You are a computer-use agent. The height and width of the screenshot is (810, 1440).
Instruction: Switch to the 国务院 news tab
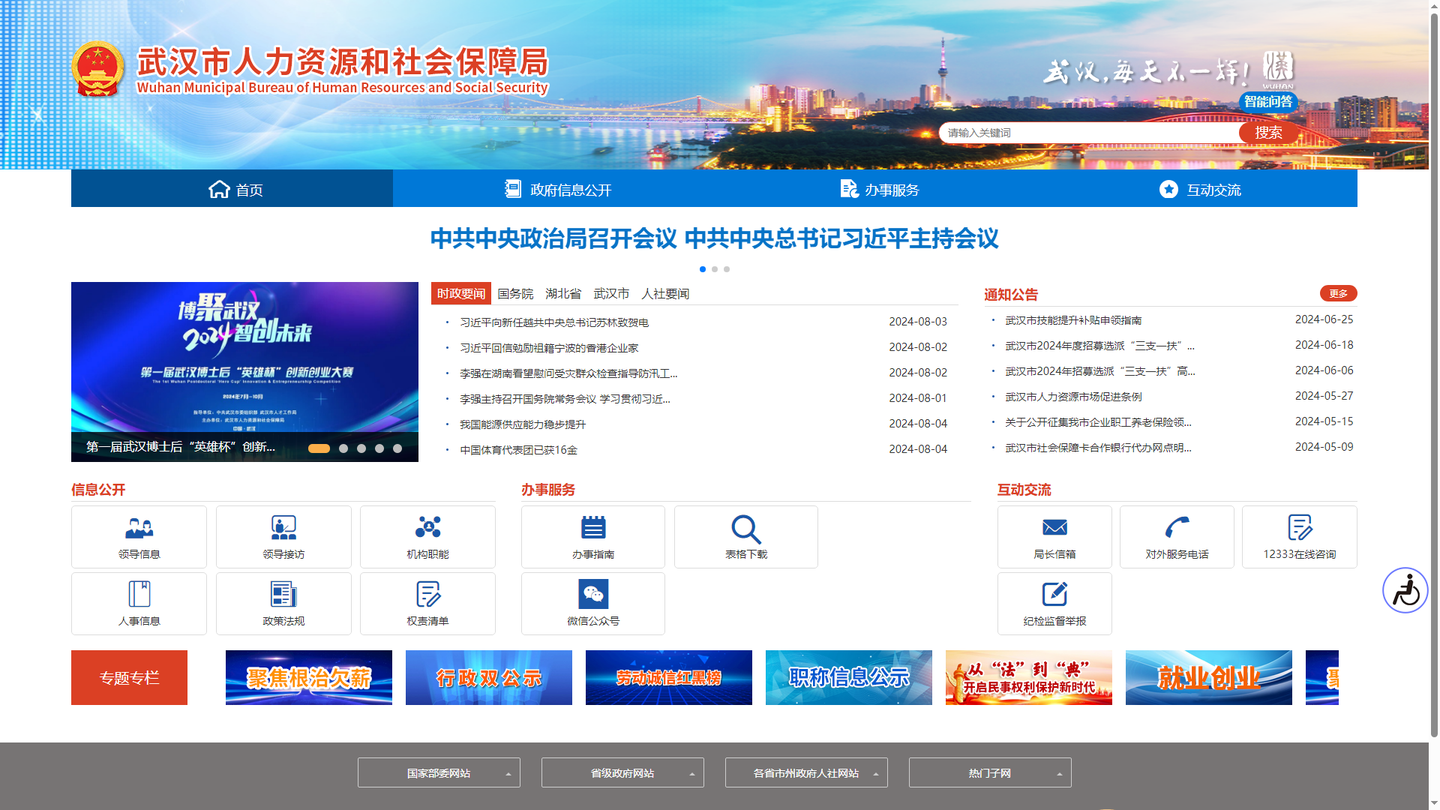pos(515,293)
